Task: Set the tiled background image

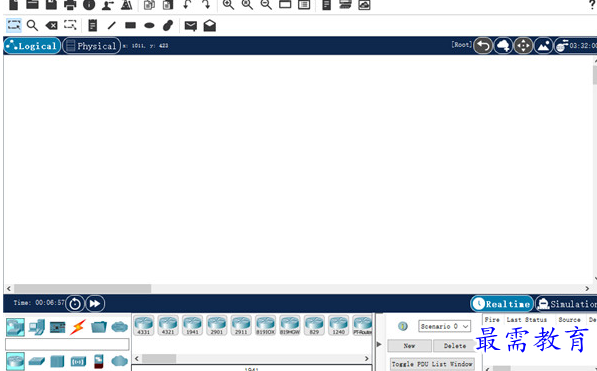Action: pos(543,46)
